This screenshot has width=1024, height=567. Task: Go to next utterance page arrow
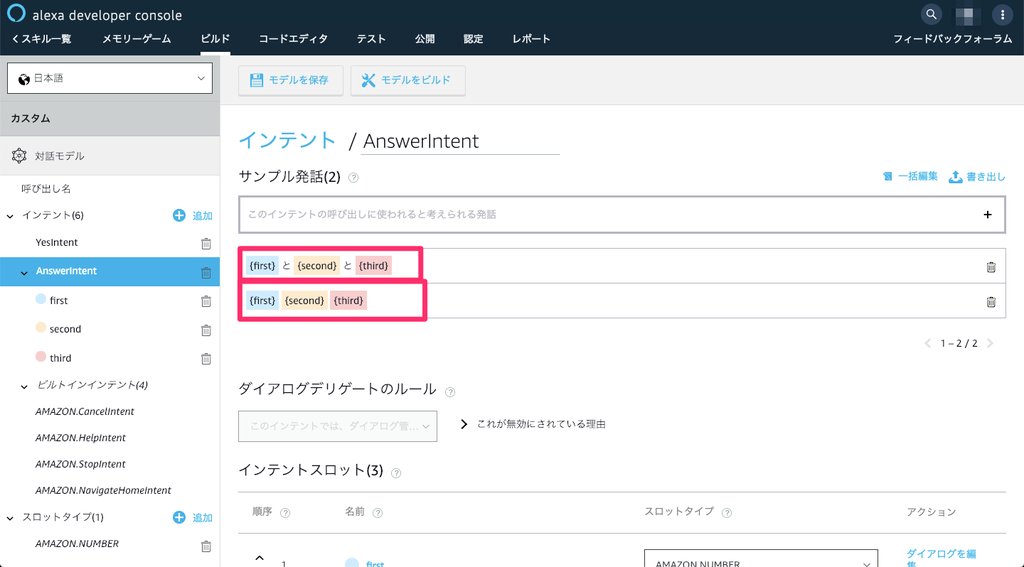(990, 343)
